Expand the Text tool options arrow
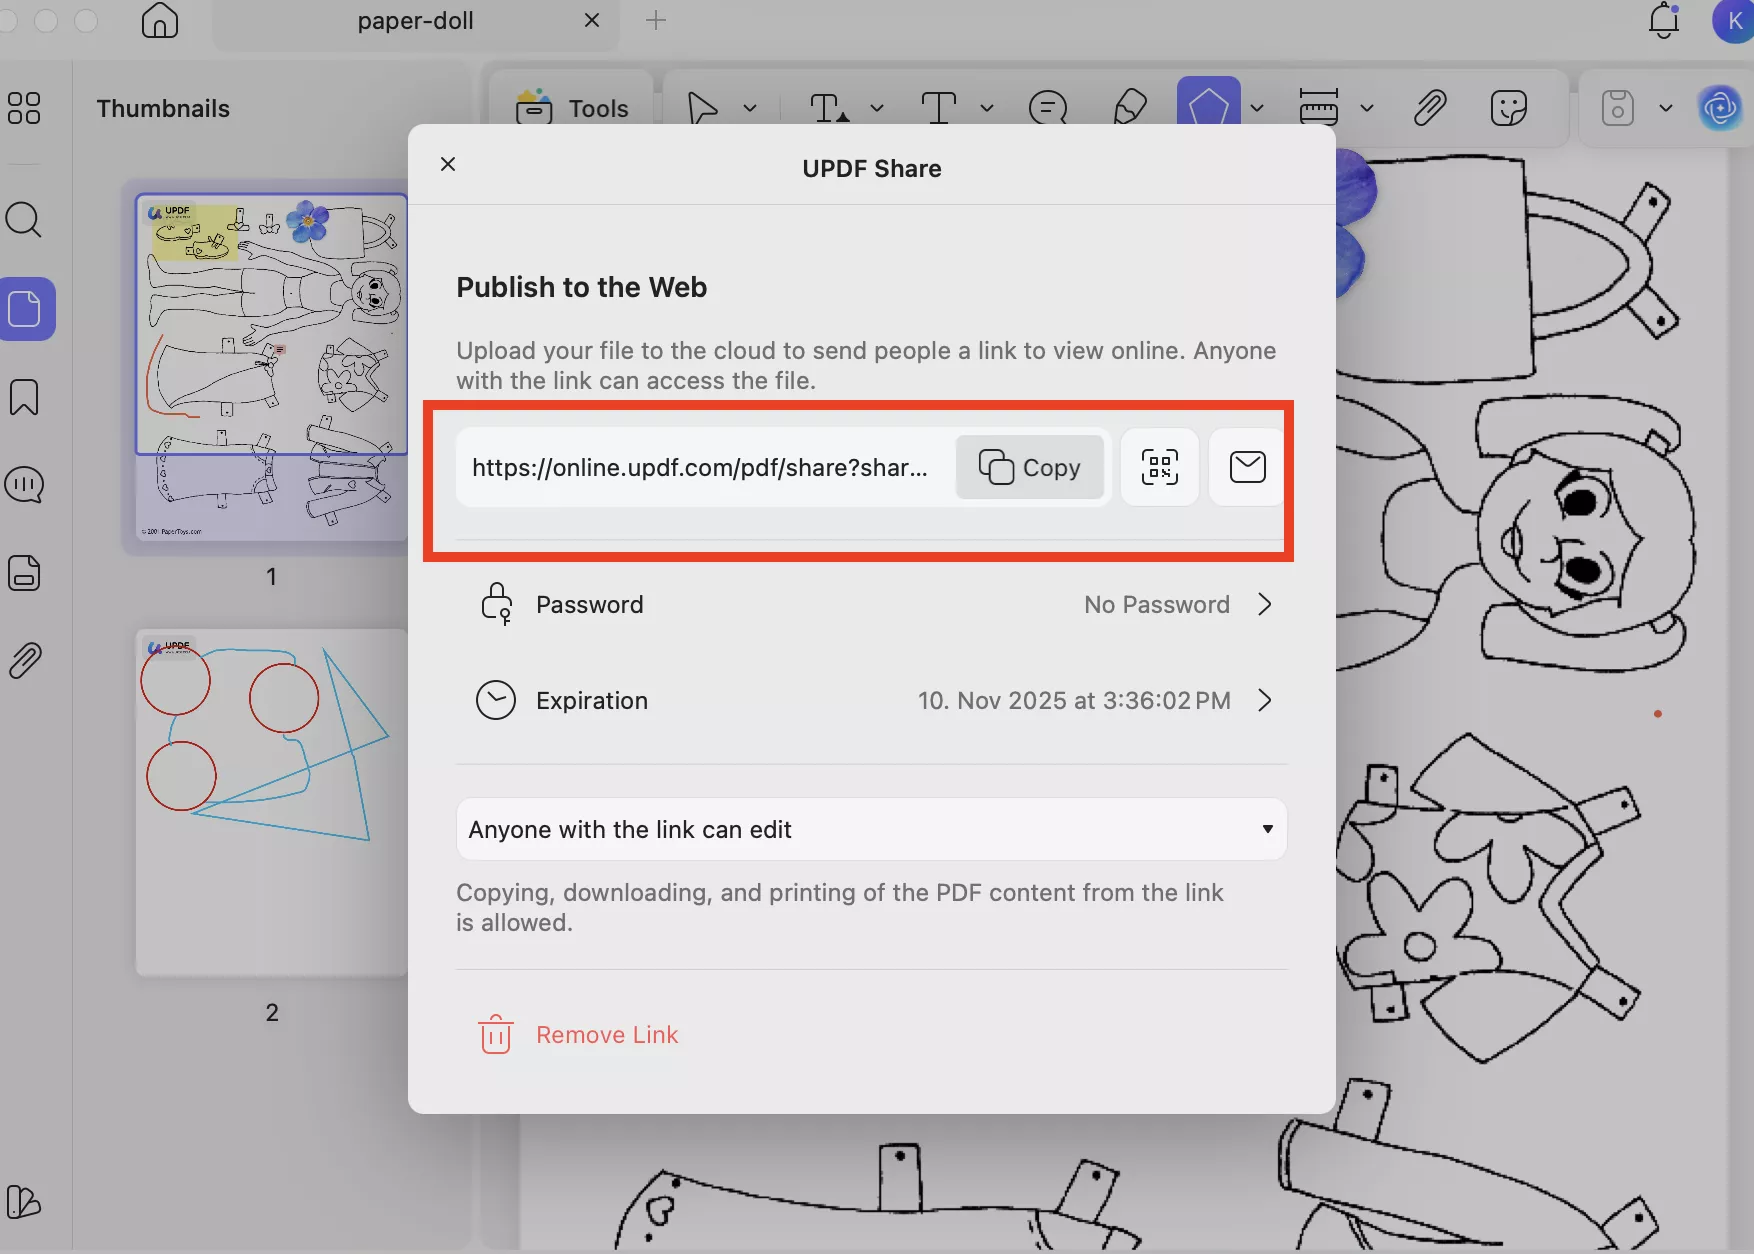 click(x=987, y=108)
